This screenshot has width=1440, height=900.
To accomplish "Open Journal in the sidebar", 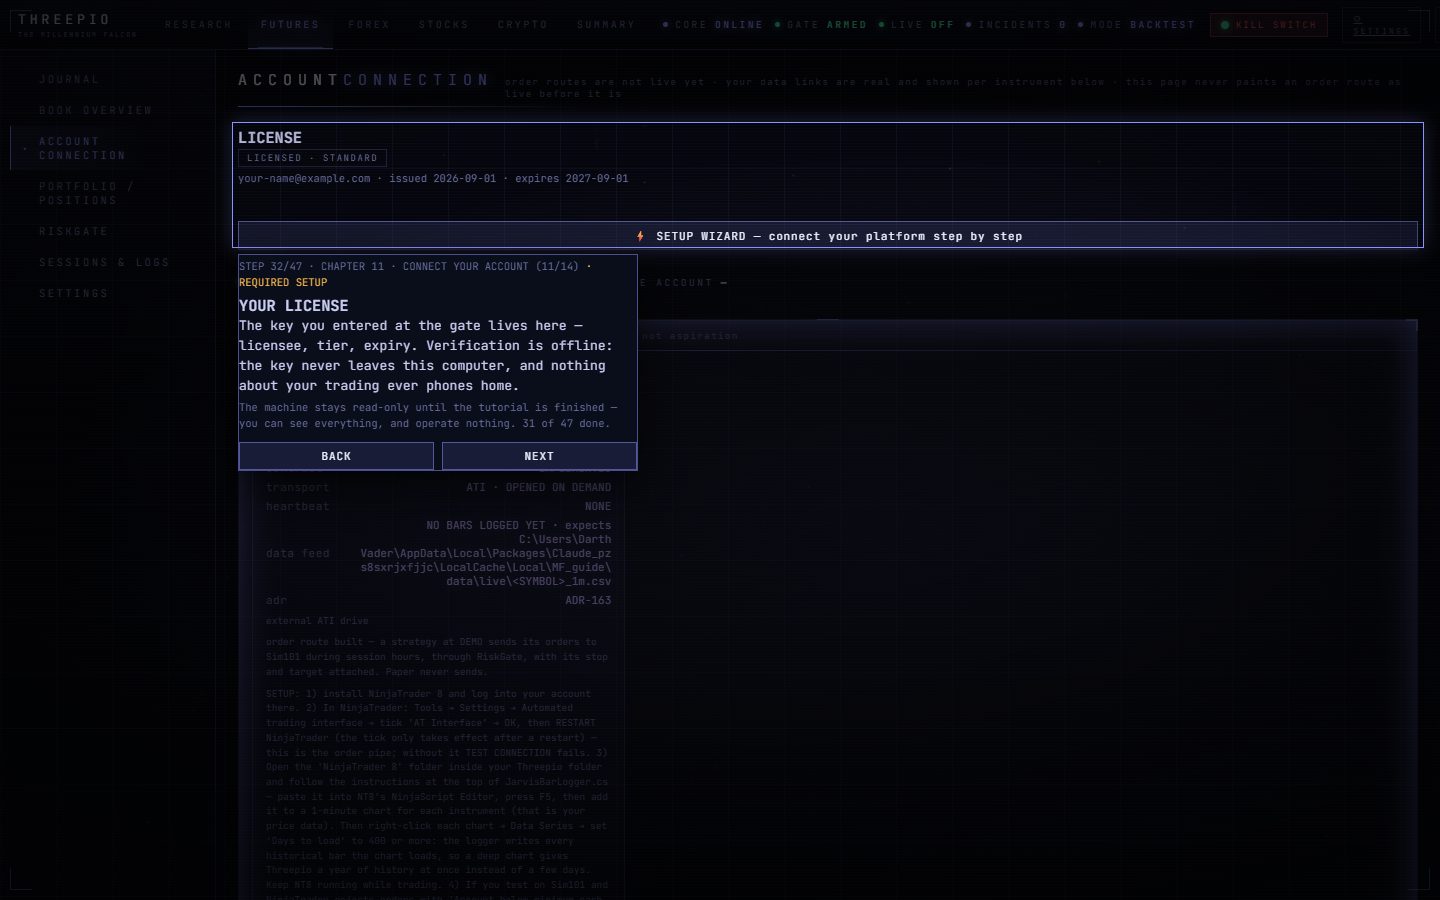I will (69, 79).
